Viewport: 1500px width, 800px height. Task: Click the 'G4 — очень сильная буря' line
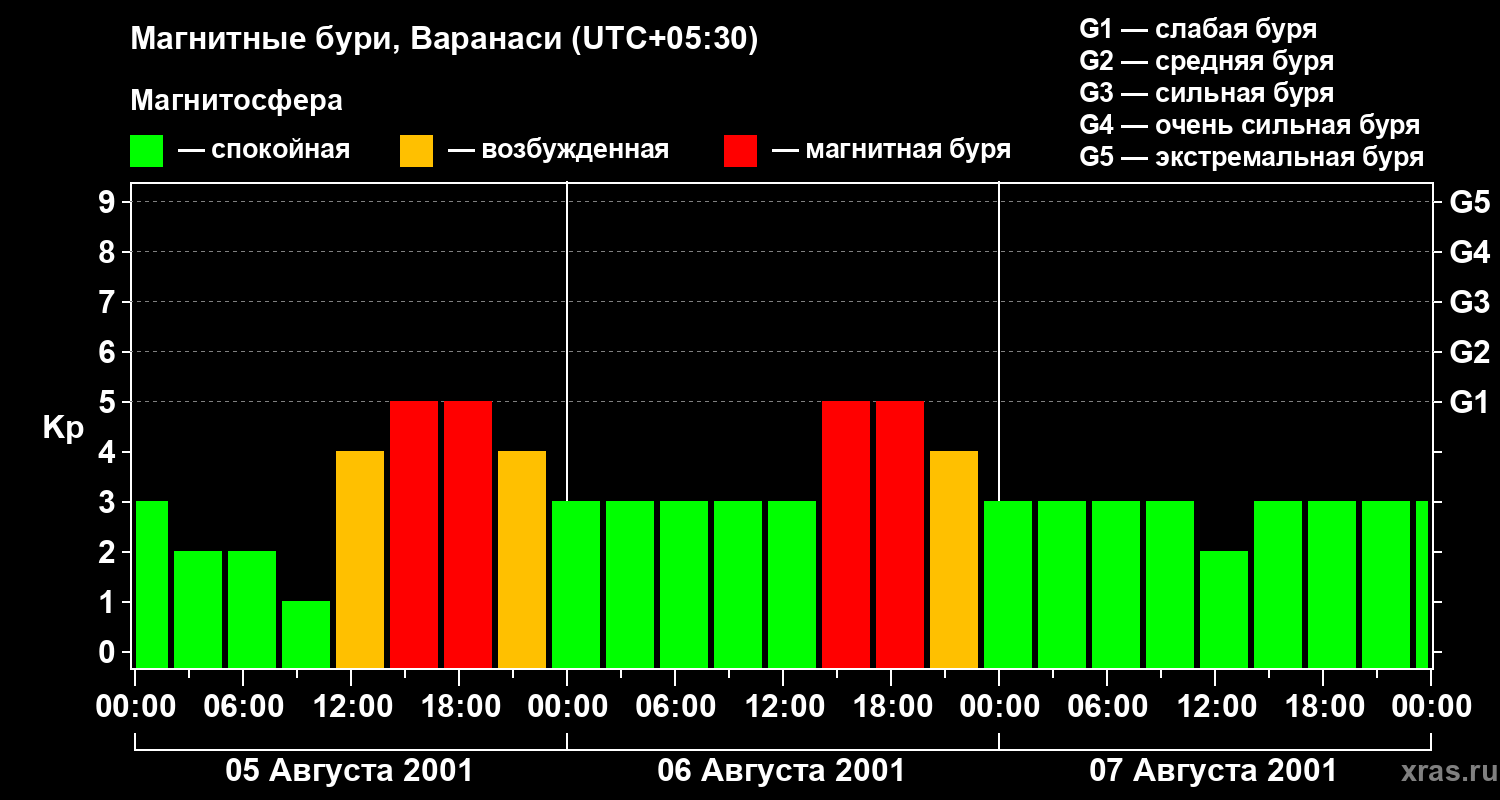[1249, 124]
